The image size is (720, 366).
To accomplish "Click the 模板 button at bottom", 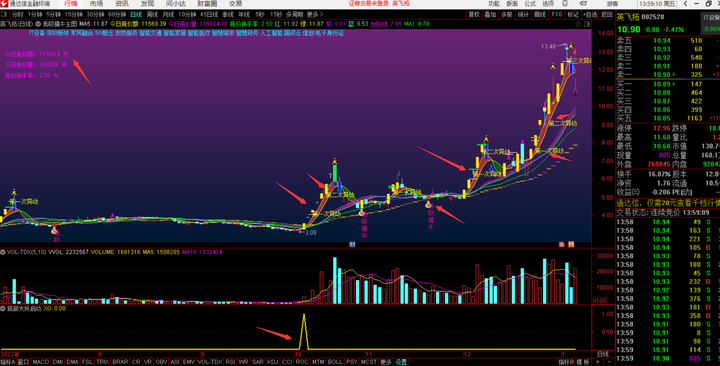I will click(x=583, y=362).
